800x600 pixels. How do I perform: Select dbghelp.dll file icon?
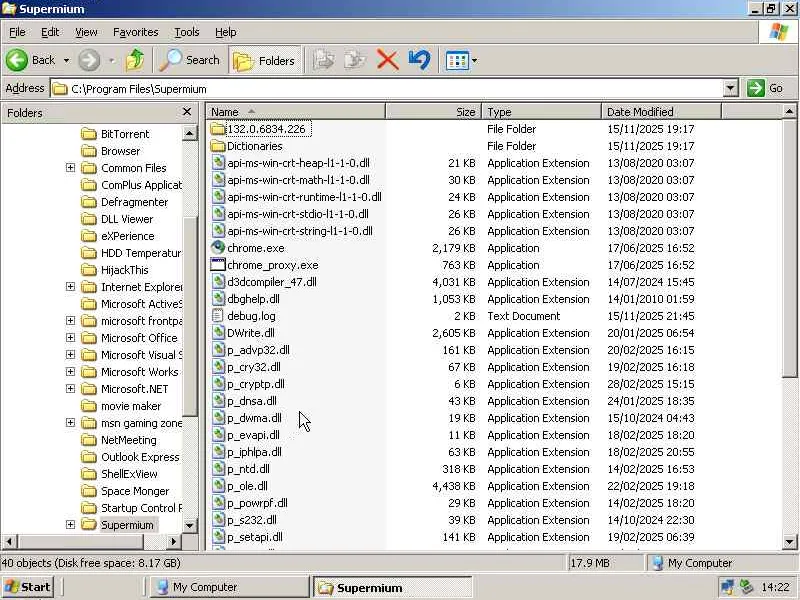(218, 299)
